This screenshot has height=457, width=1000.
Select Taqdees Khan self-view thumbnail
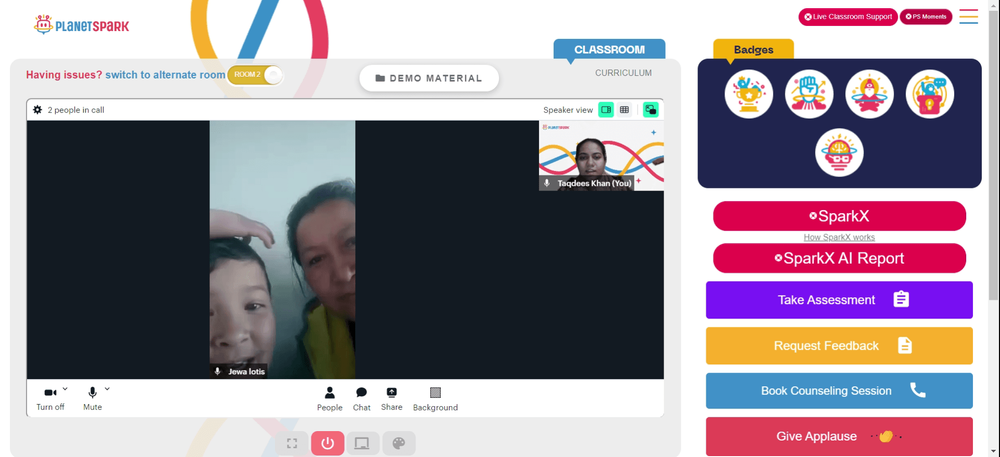coord(601,156)
